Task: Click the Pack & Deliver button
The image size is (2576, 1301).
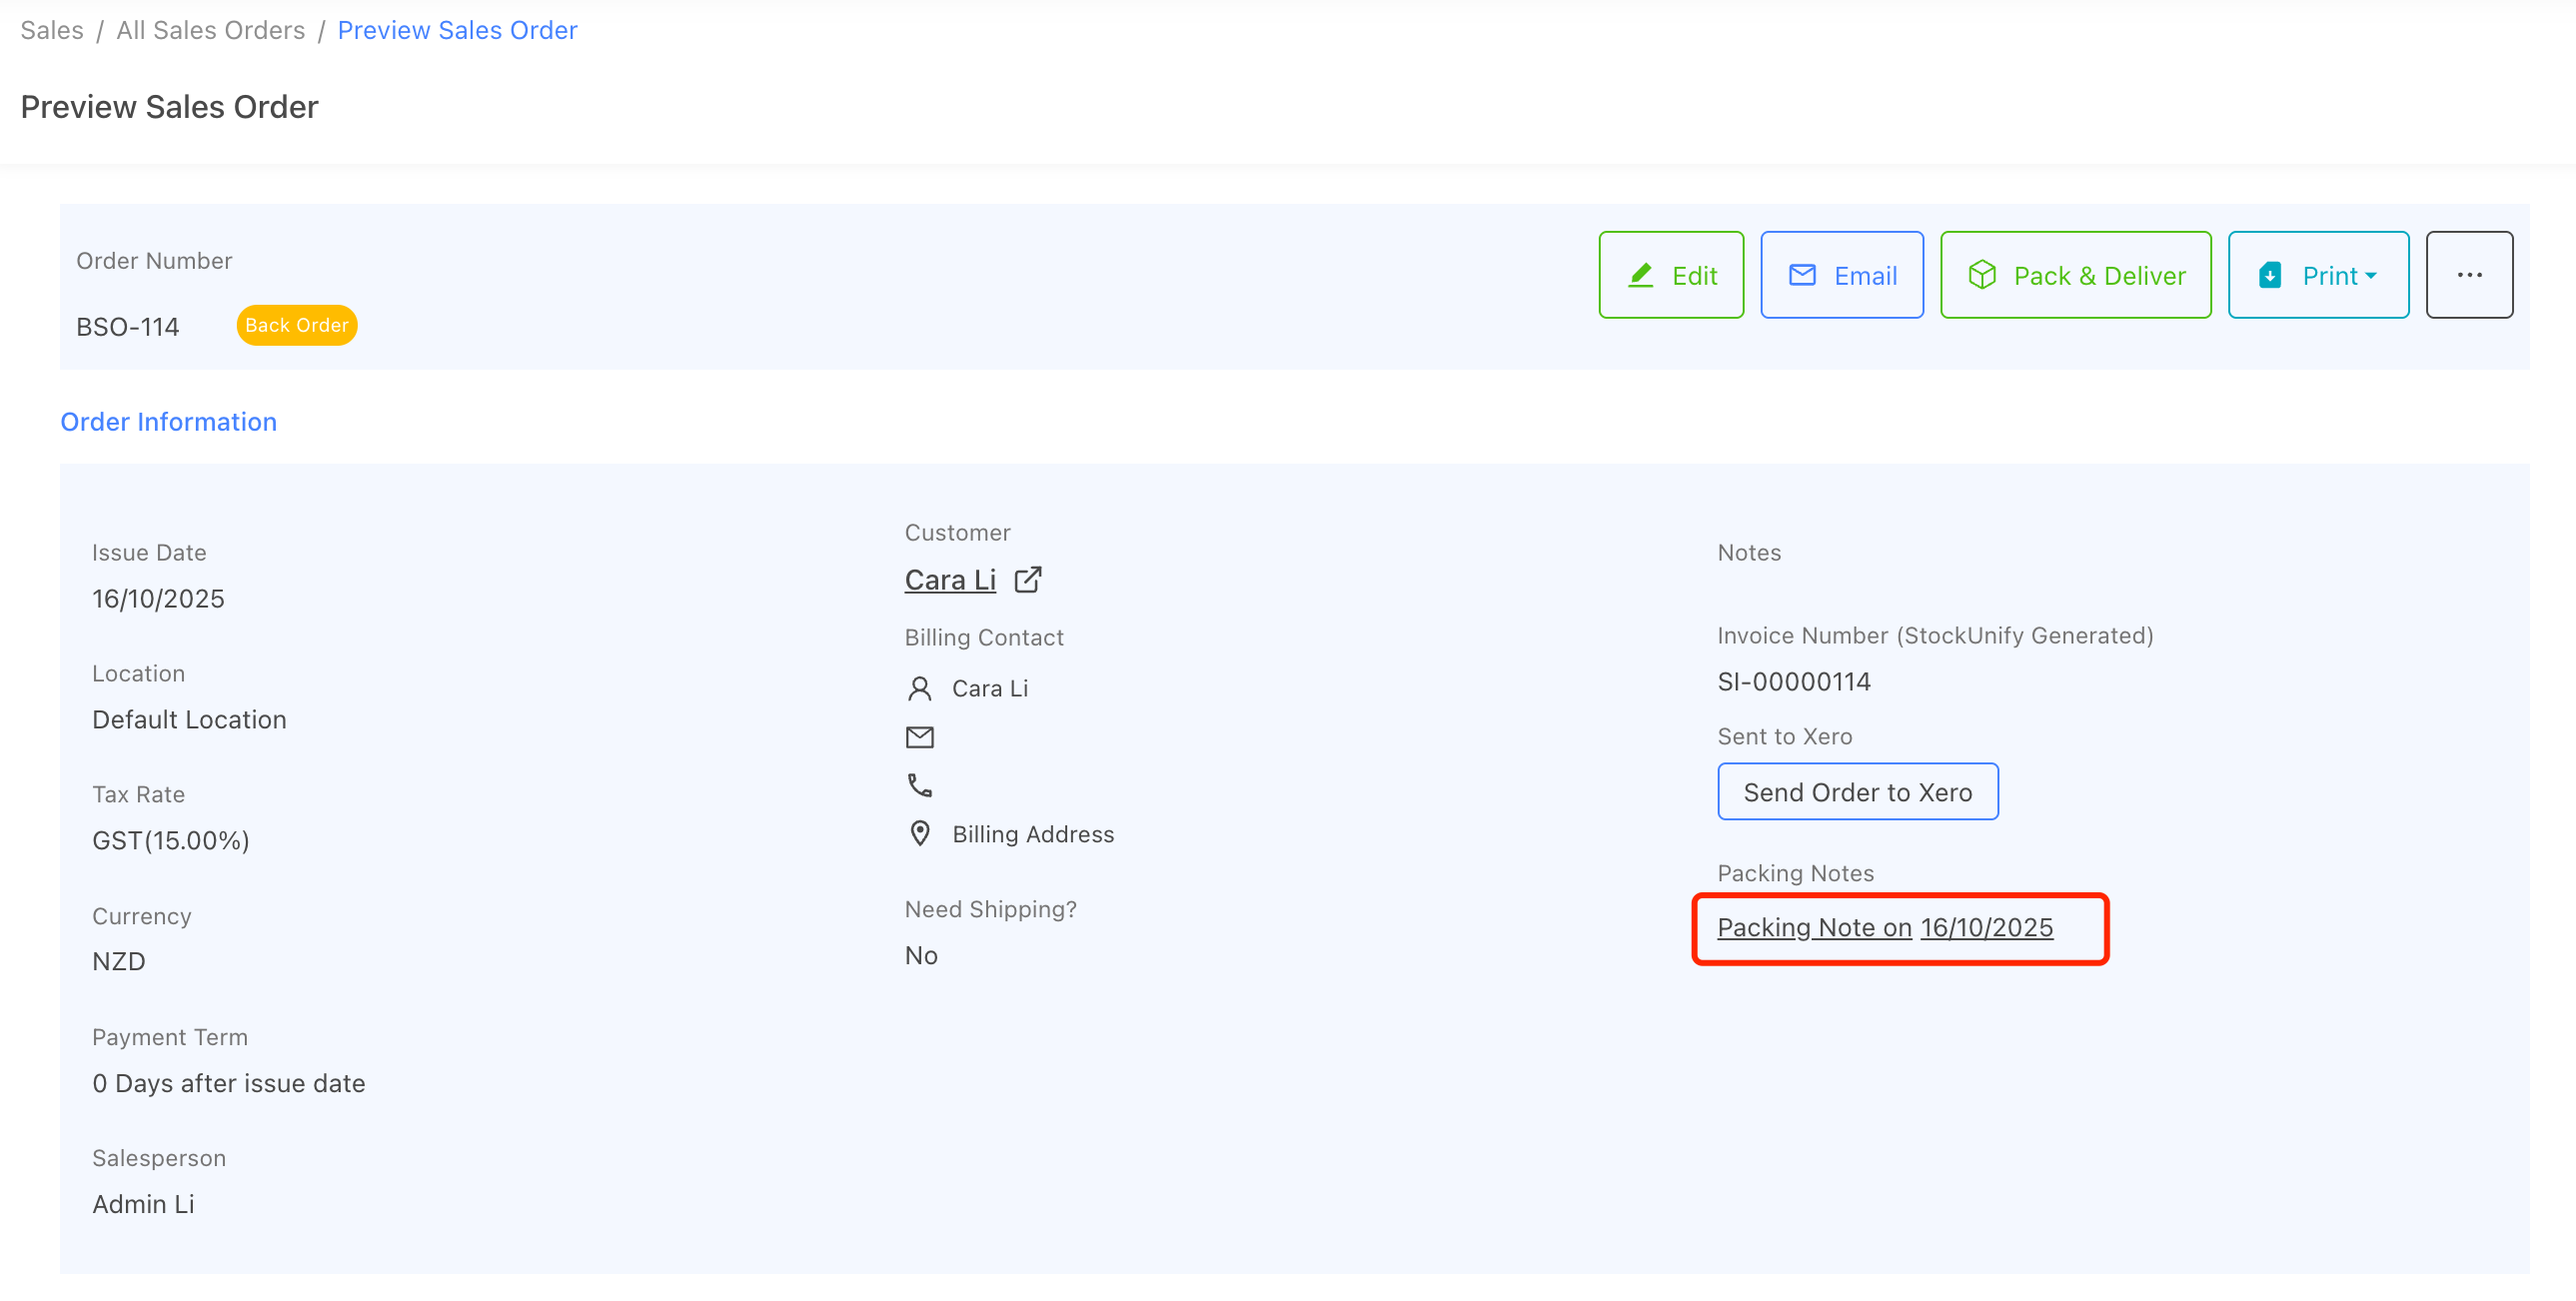Action: (x=2076, y=275)
